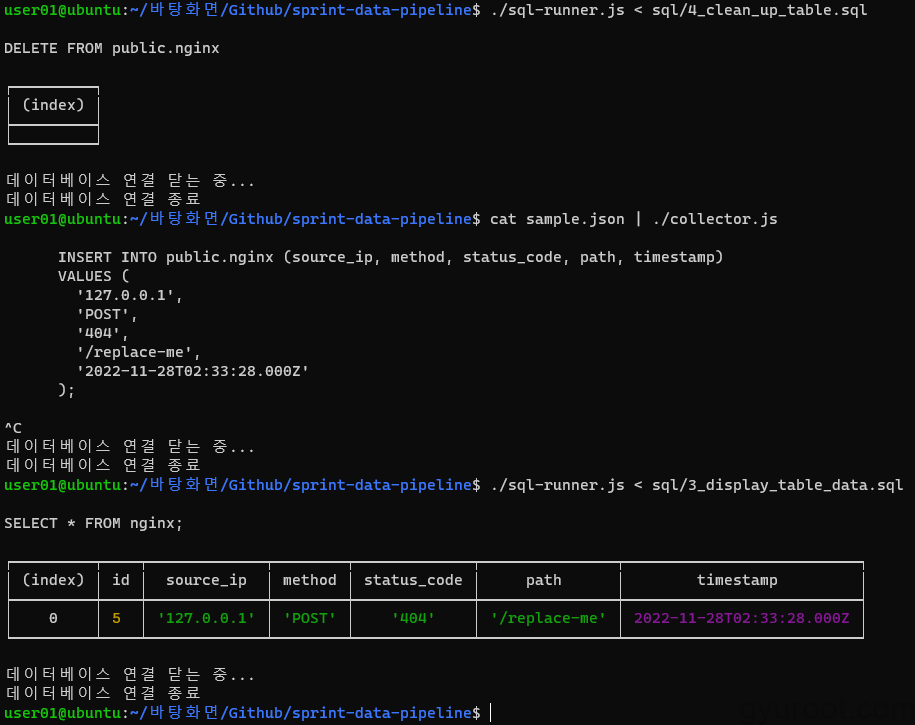Click the 'POST' cell in the result table
This screenshot has width=915, height=725.
pyautogui.click(x=309, y=618)
